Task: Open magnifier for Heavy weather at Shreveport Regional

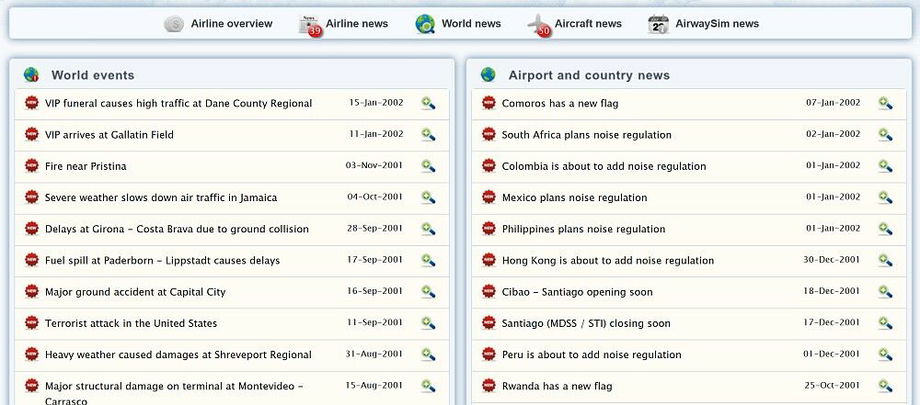Action: pyautogui.click(x=428, y=355)
